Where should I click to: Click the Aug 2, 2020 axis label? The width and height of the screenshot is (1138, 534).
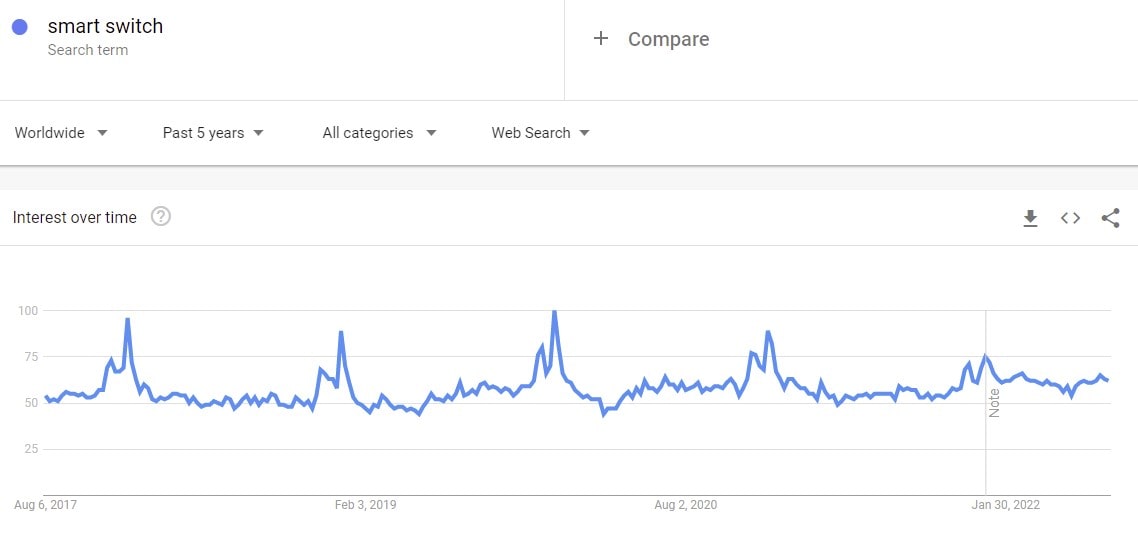[685, 505]
